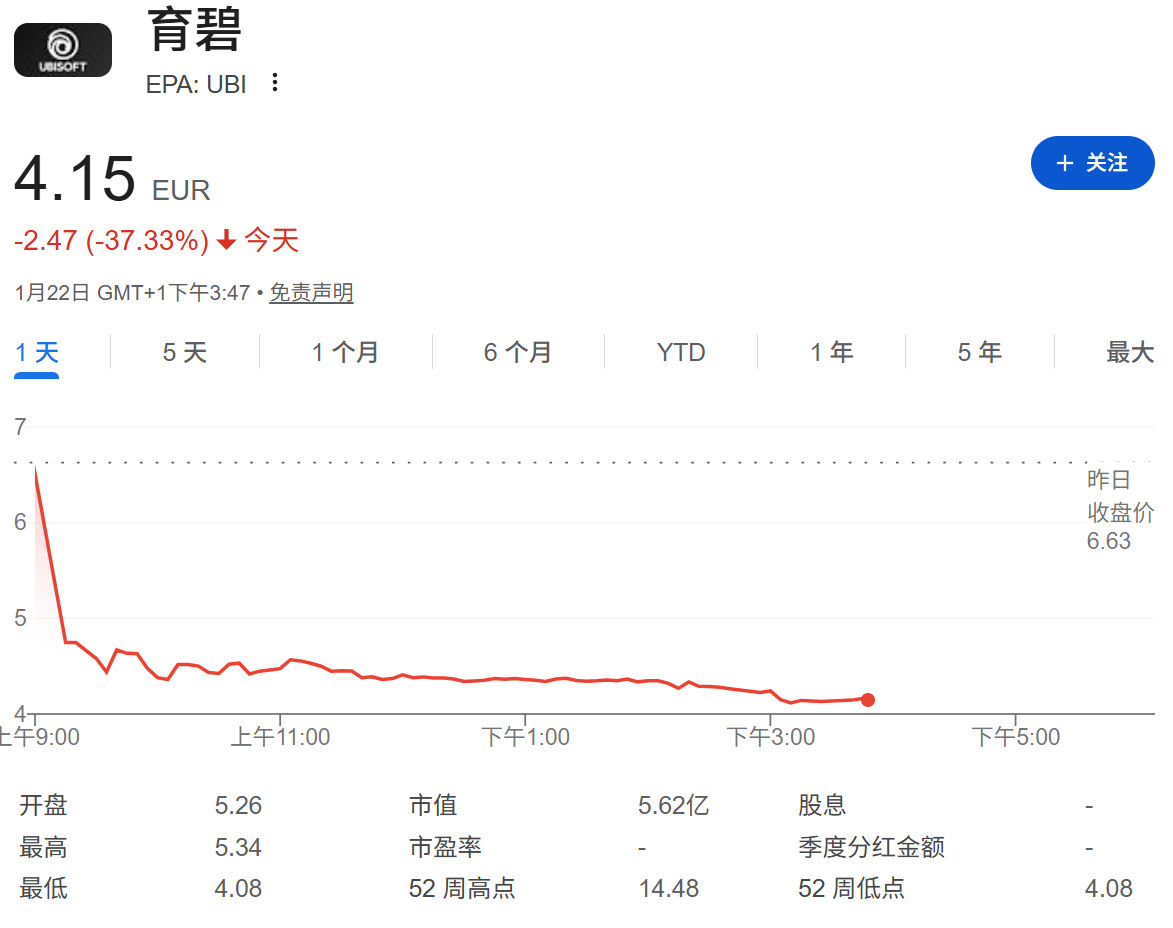Switch to the 最大 range tab

1130,352
